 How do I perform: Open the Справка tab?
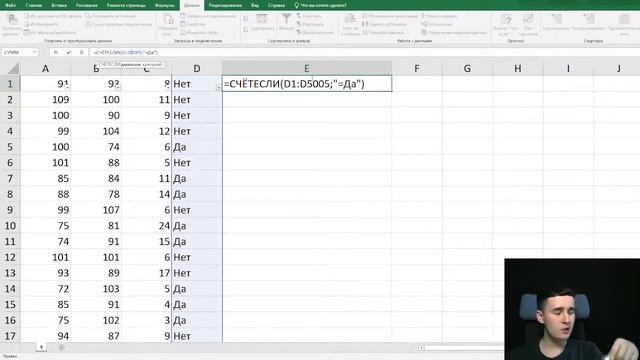click(x=276, y=5)
